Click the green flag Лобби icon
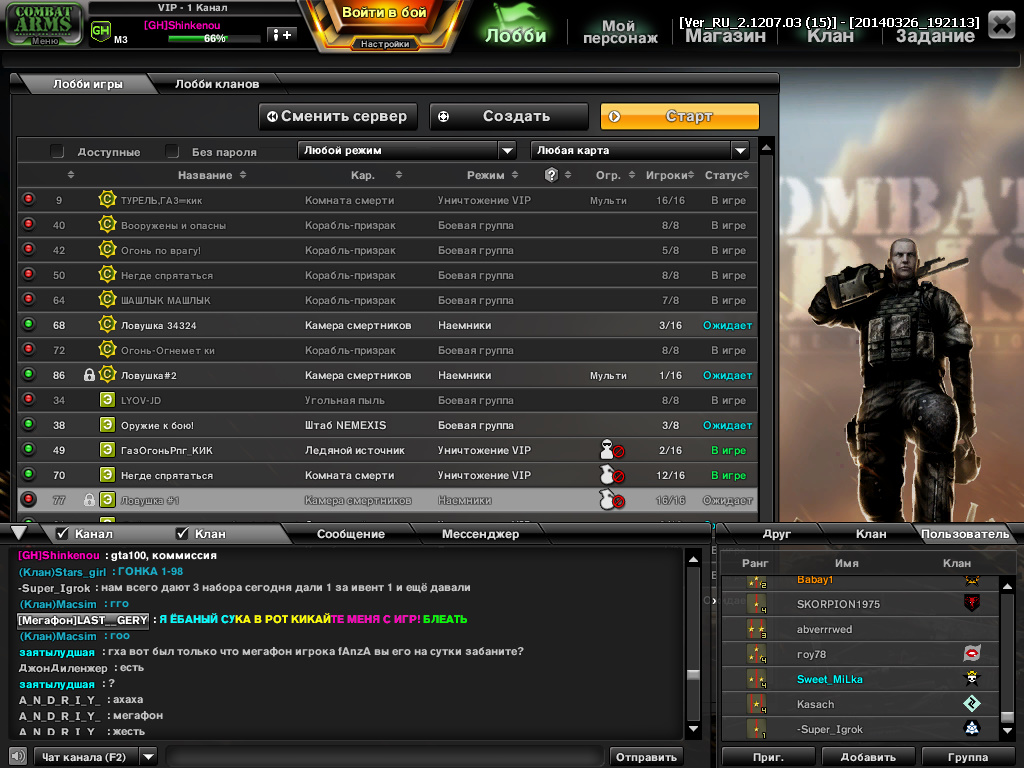The height and width of the screenshot is (768, 1024). 515,24
